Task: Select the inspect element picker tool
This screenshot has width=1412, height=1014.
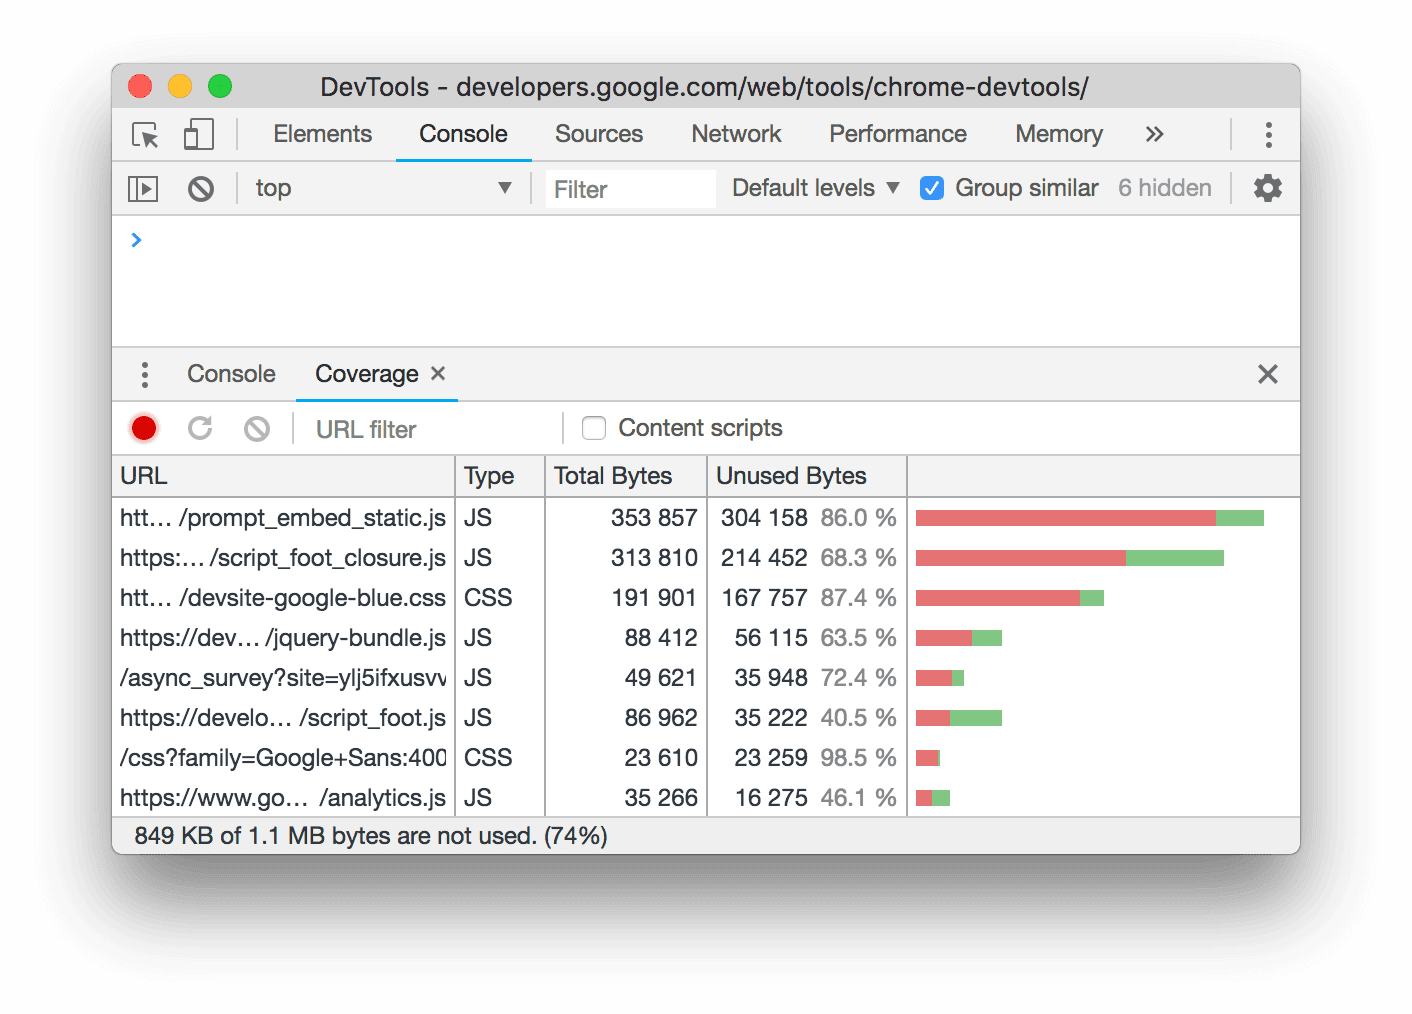Action: click(143, 134)
